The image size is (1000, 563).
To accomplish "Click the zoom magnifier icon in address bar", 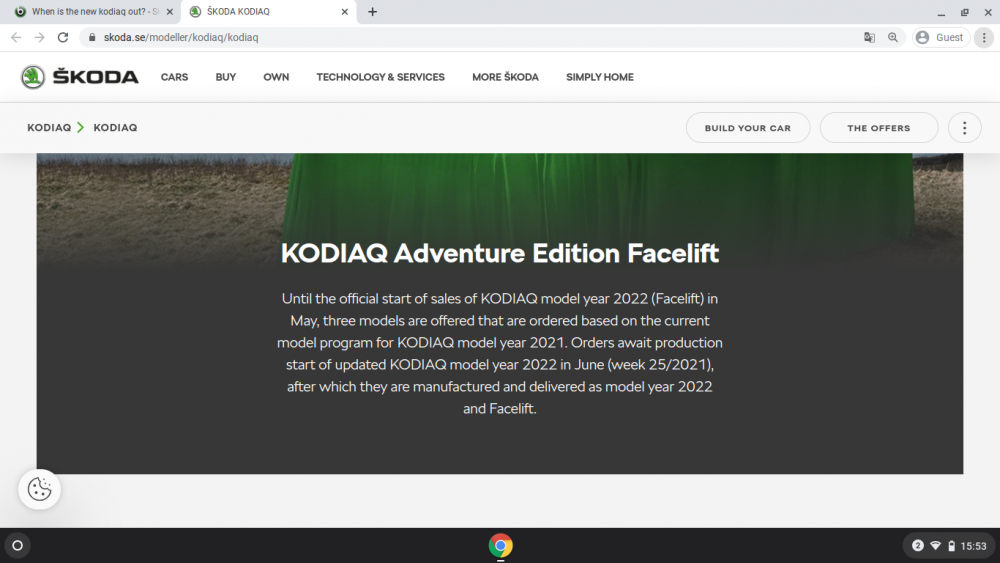I will click(893, 38).
